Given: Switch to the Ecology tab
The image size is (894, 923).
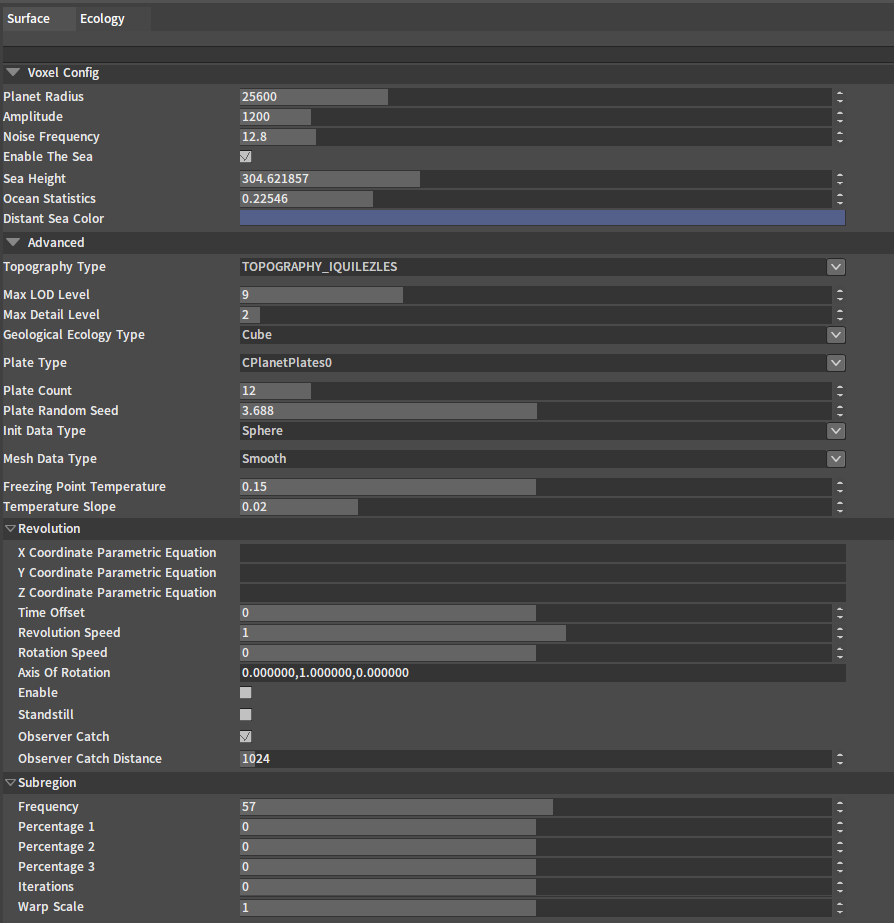Looking at the screenshot, I should click(x=102, y=19).
